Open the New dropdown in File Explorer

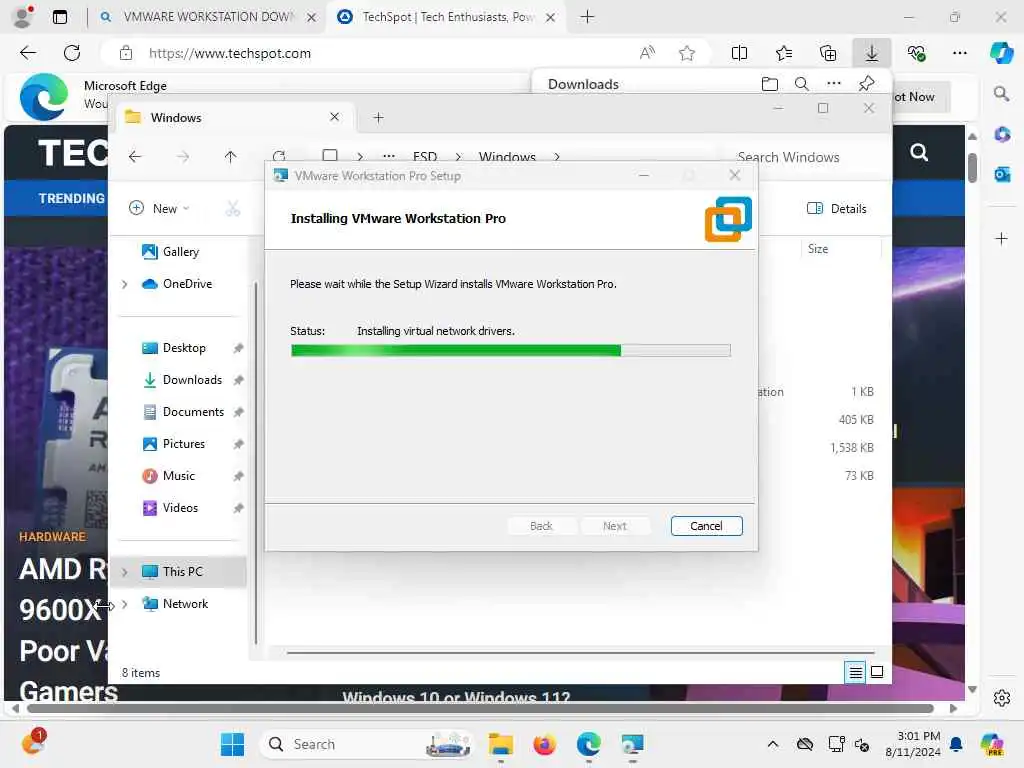point(159,208)
